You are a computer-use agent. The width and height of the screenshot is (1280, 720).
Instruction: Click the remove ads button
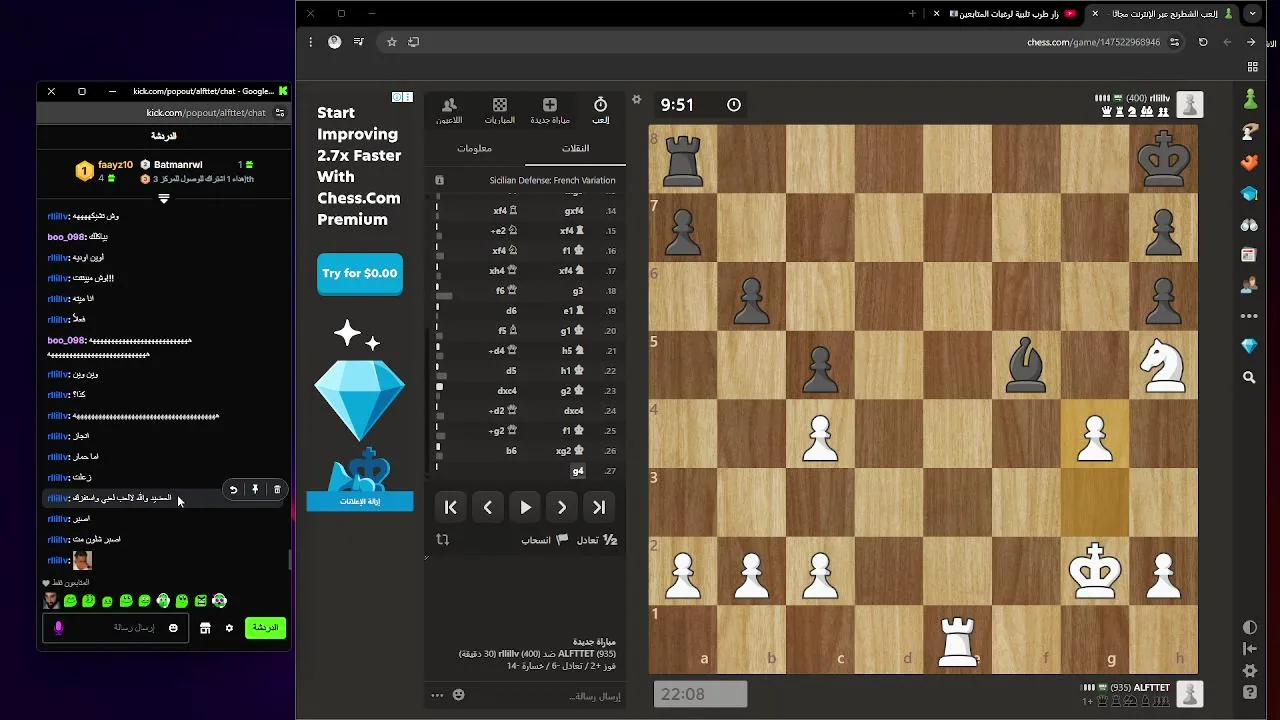pos(360,501)
